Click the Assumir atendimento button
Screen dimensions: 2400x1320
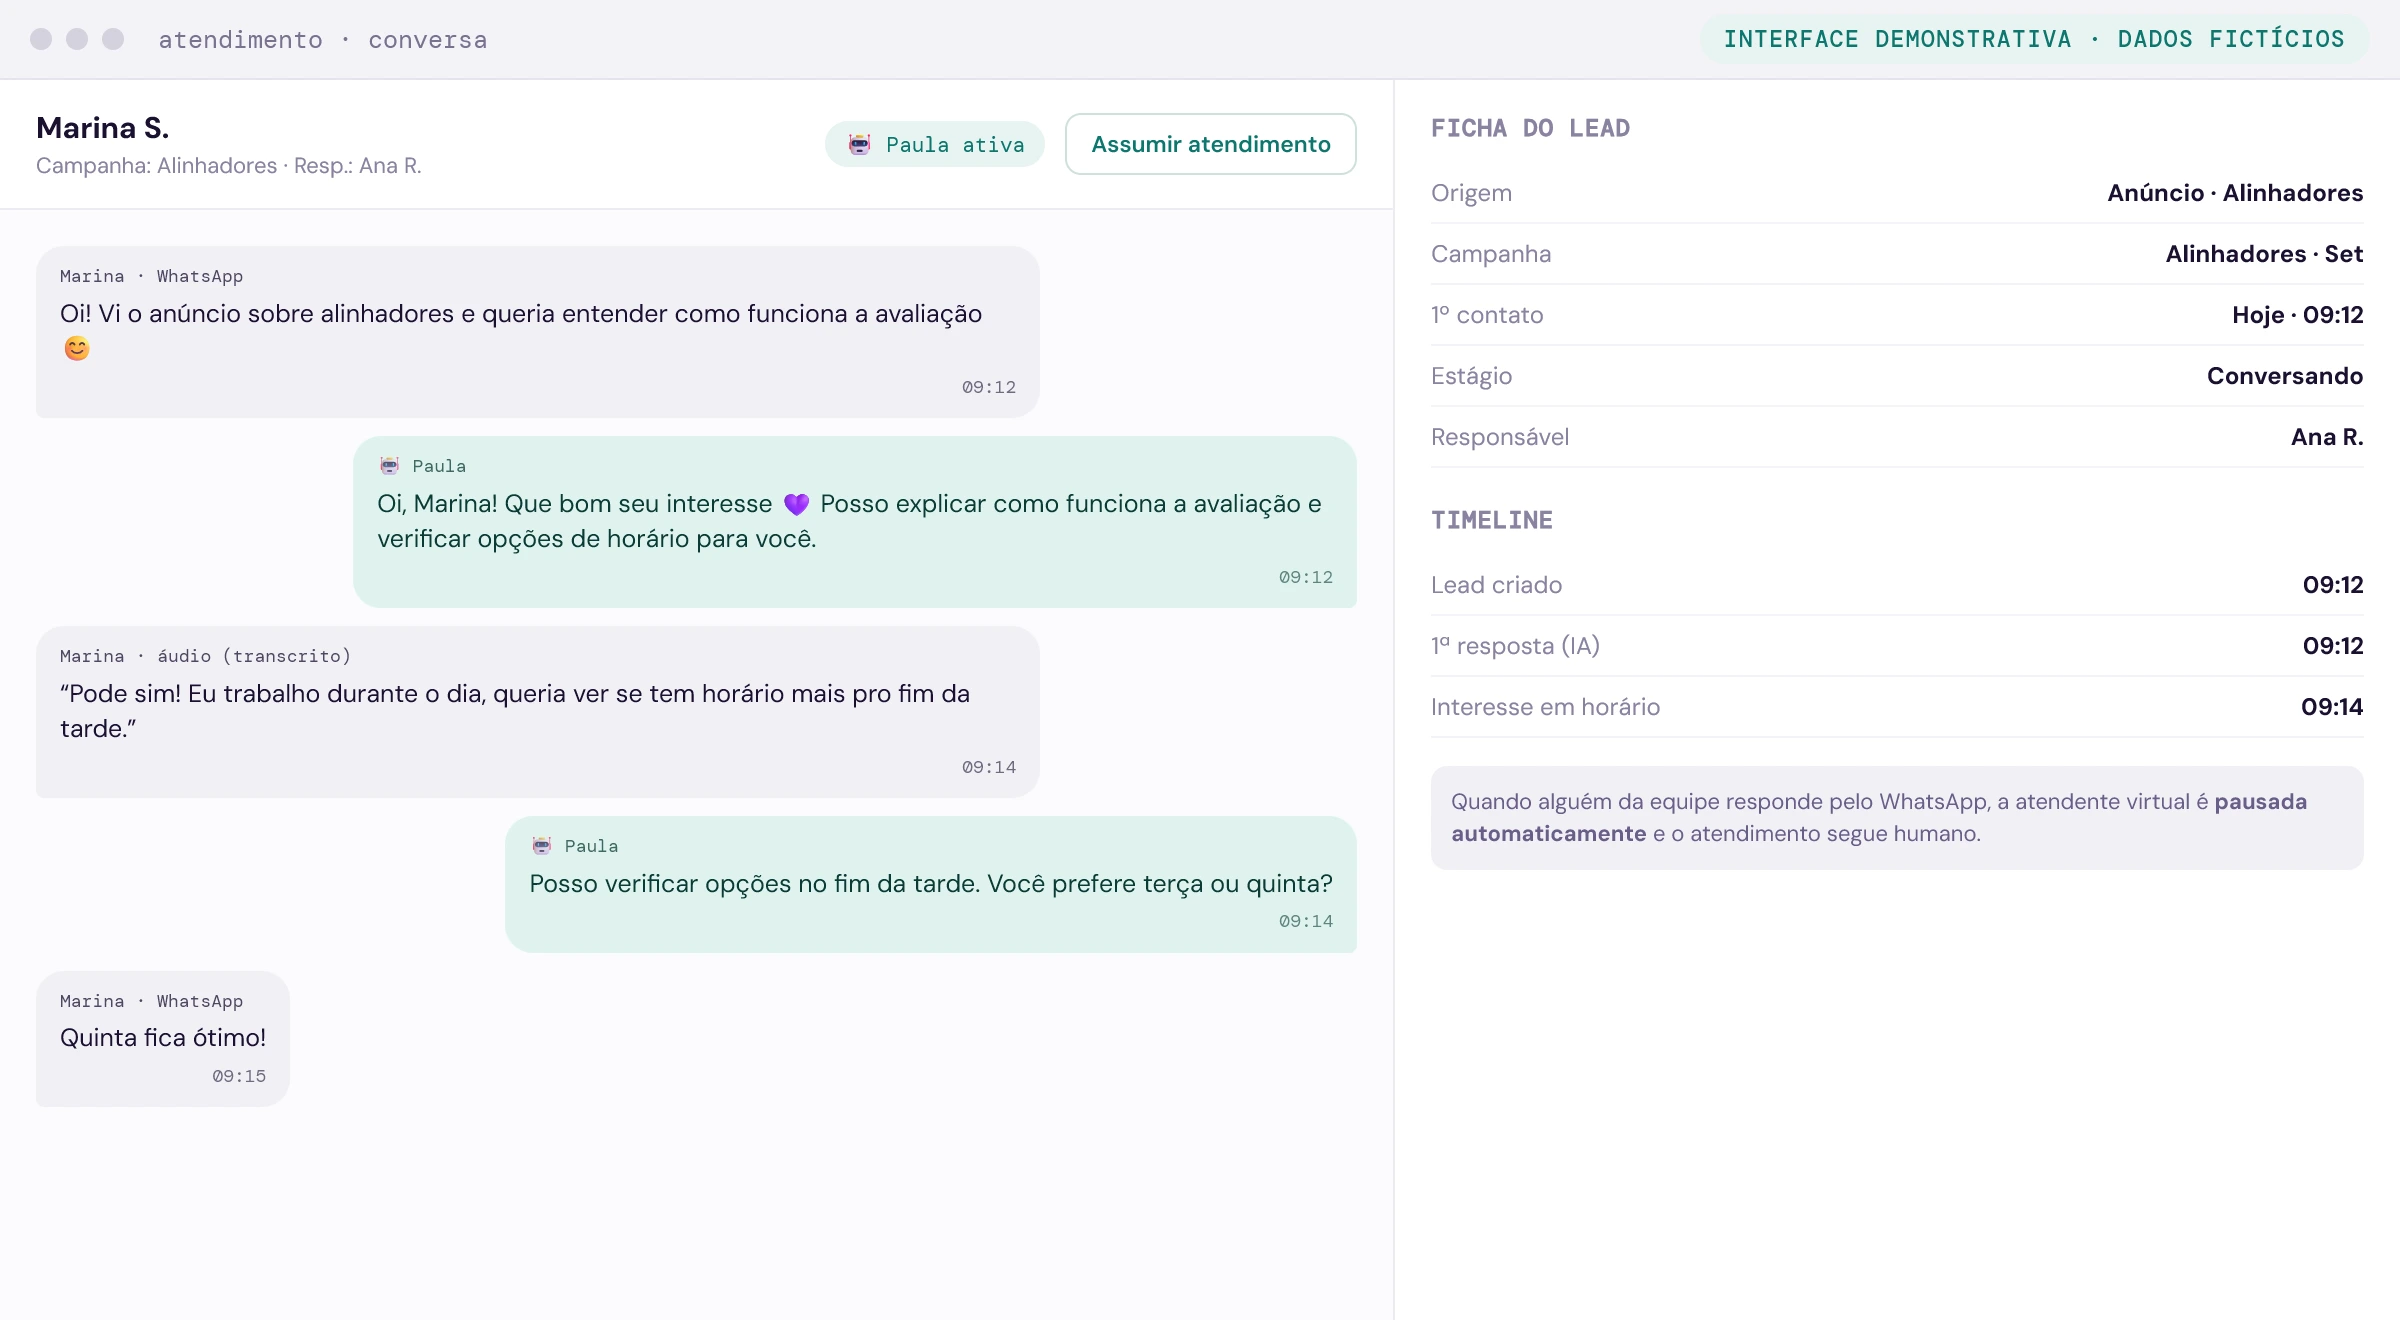coord(1210,144)
